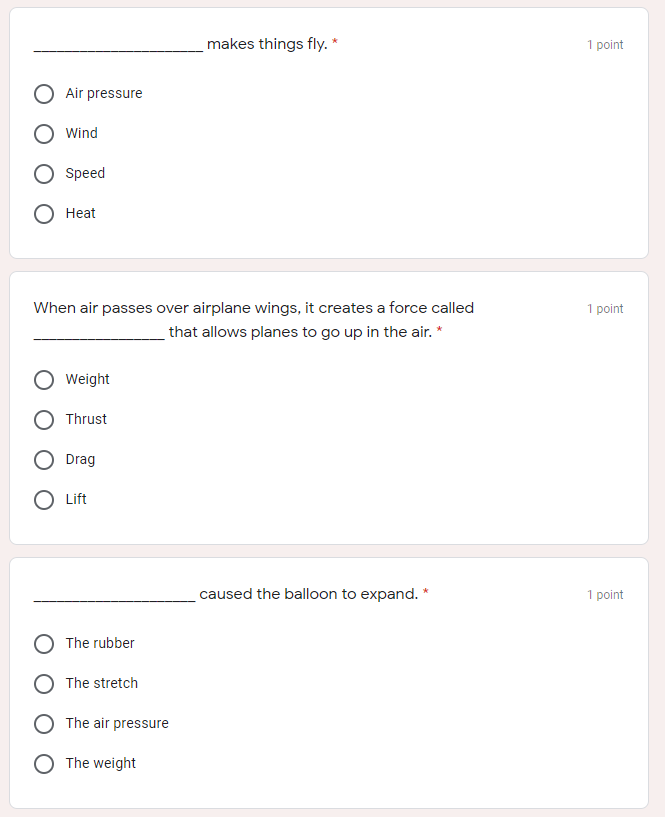Viewport: 665px width, 817px height.
Task: Click the "1 point" label on the airplane wings question
Action: (x=605, y=309)
